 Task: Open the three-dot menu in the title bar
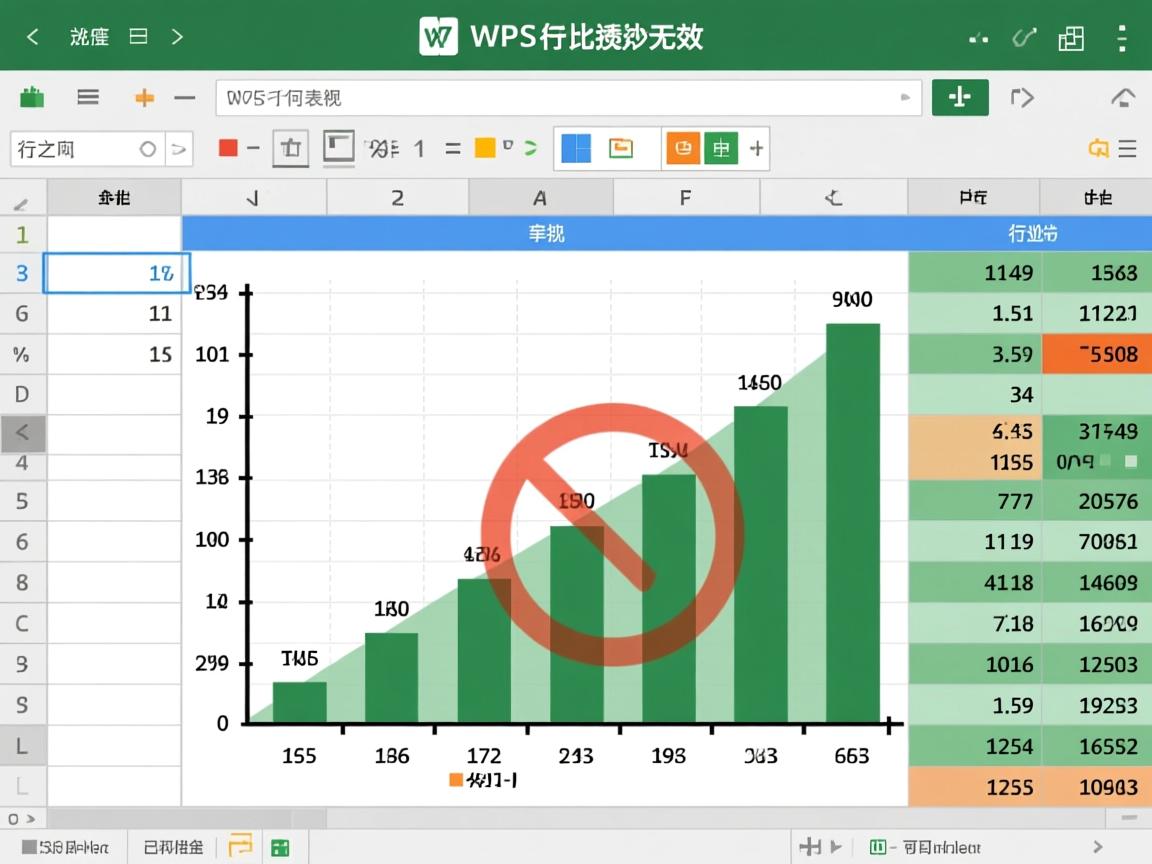pos(1123,37)
